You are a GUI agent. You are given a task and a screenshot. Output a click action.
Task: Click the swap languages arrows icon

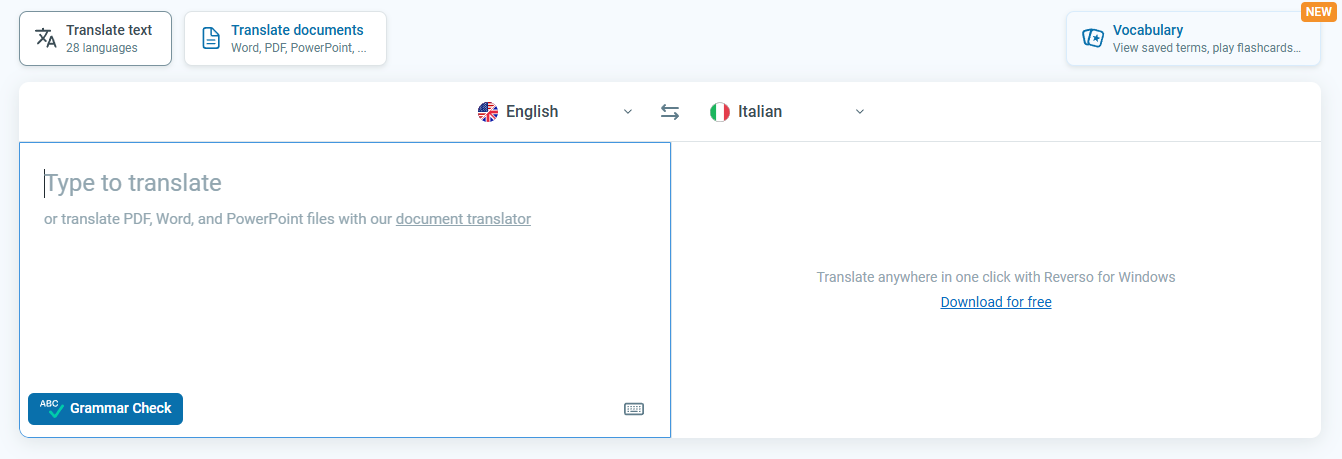coord(670,112)
